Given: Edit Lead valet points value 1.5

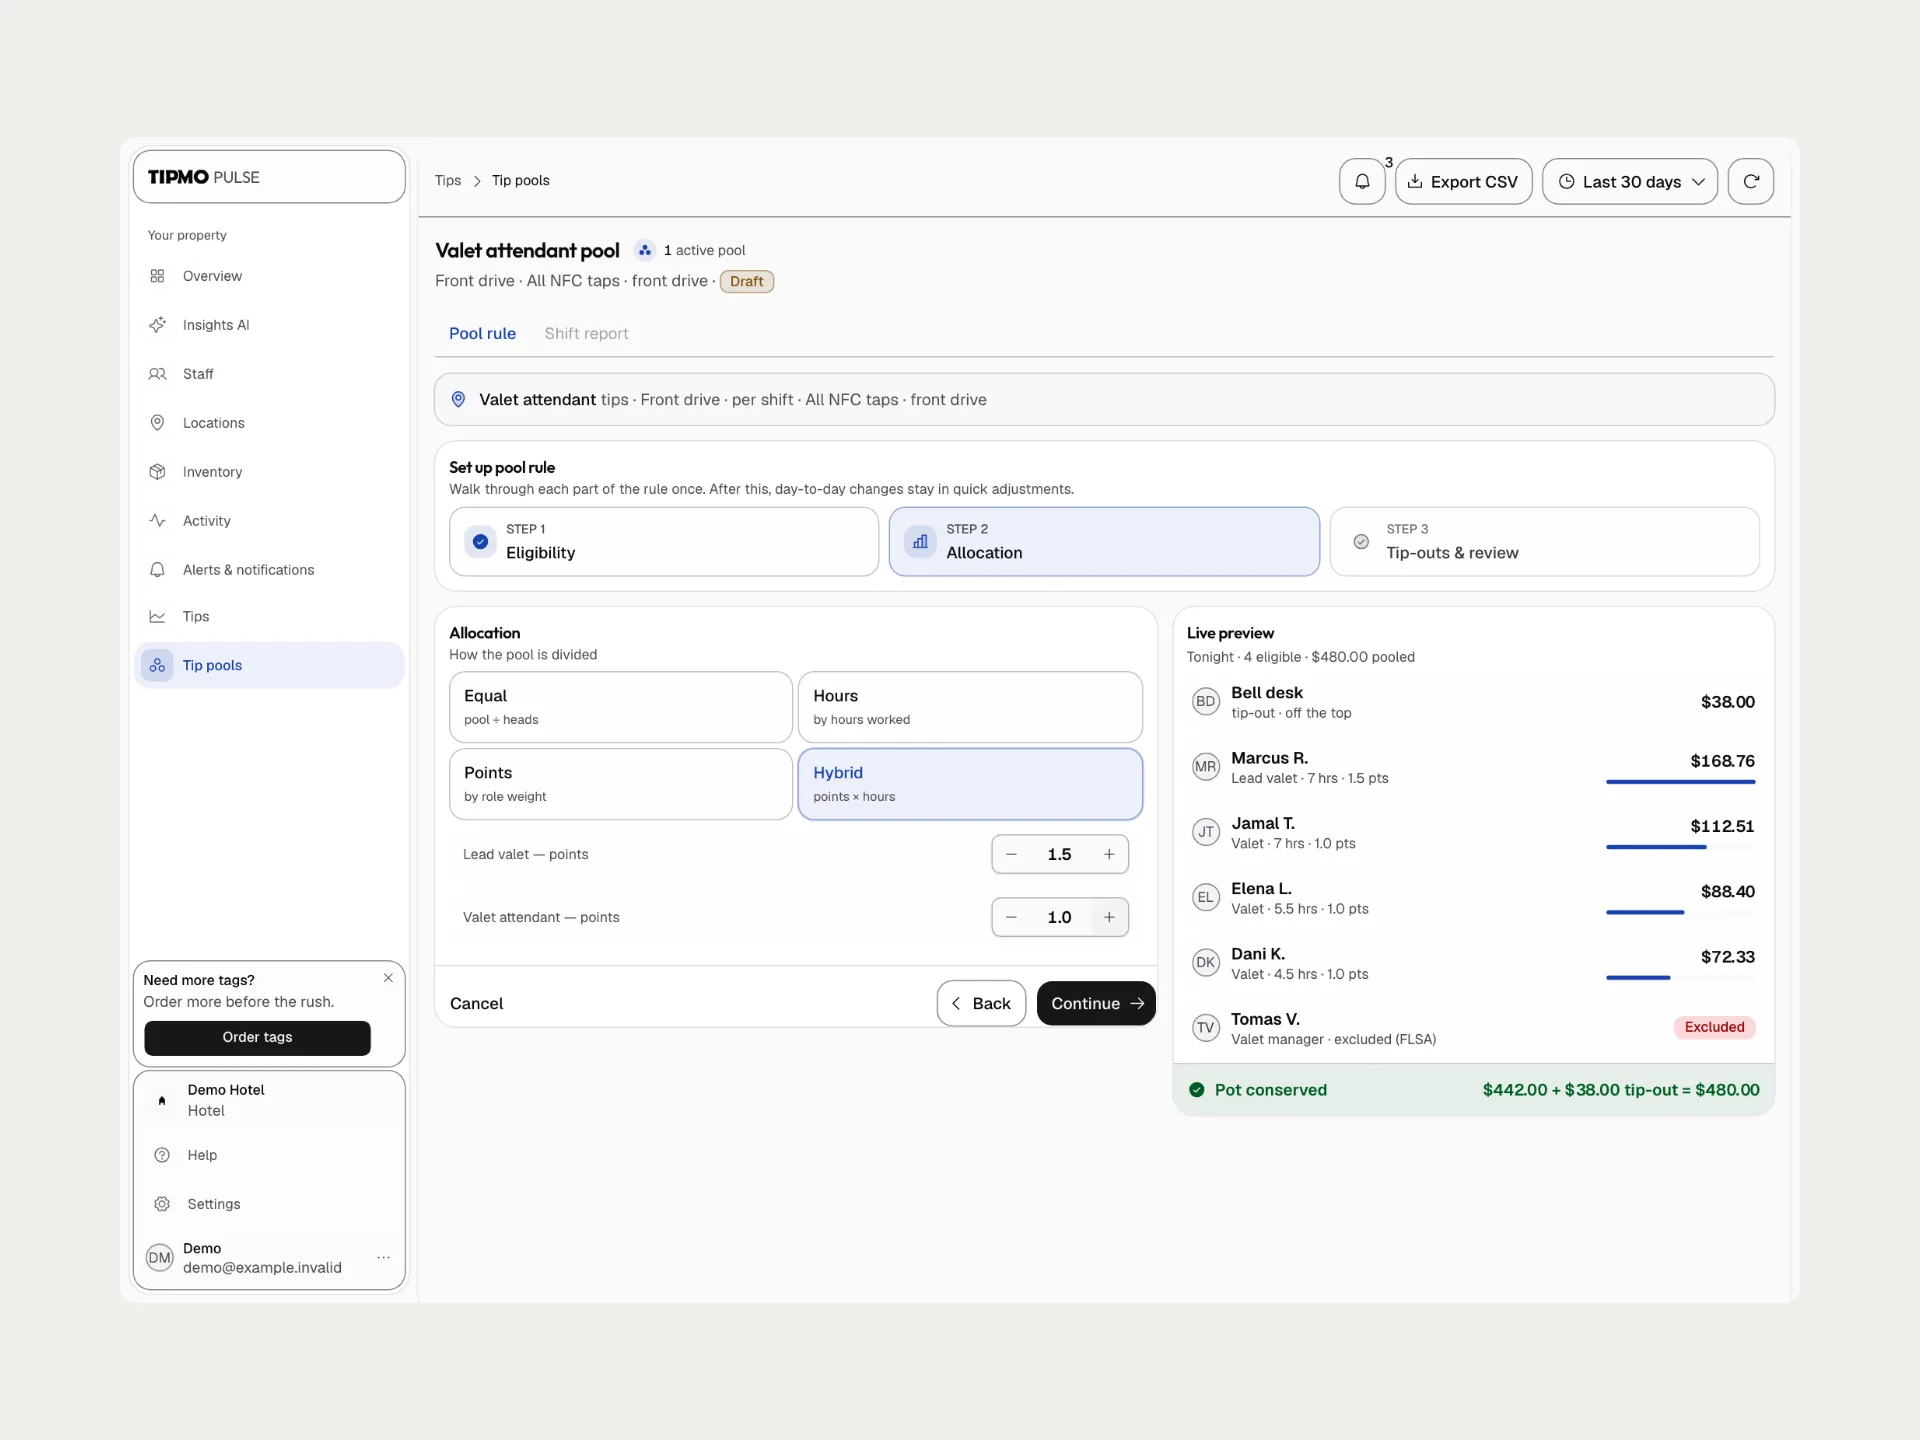Looking at the screenshot, I should click(1059, 855).
